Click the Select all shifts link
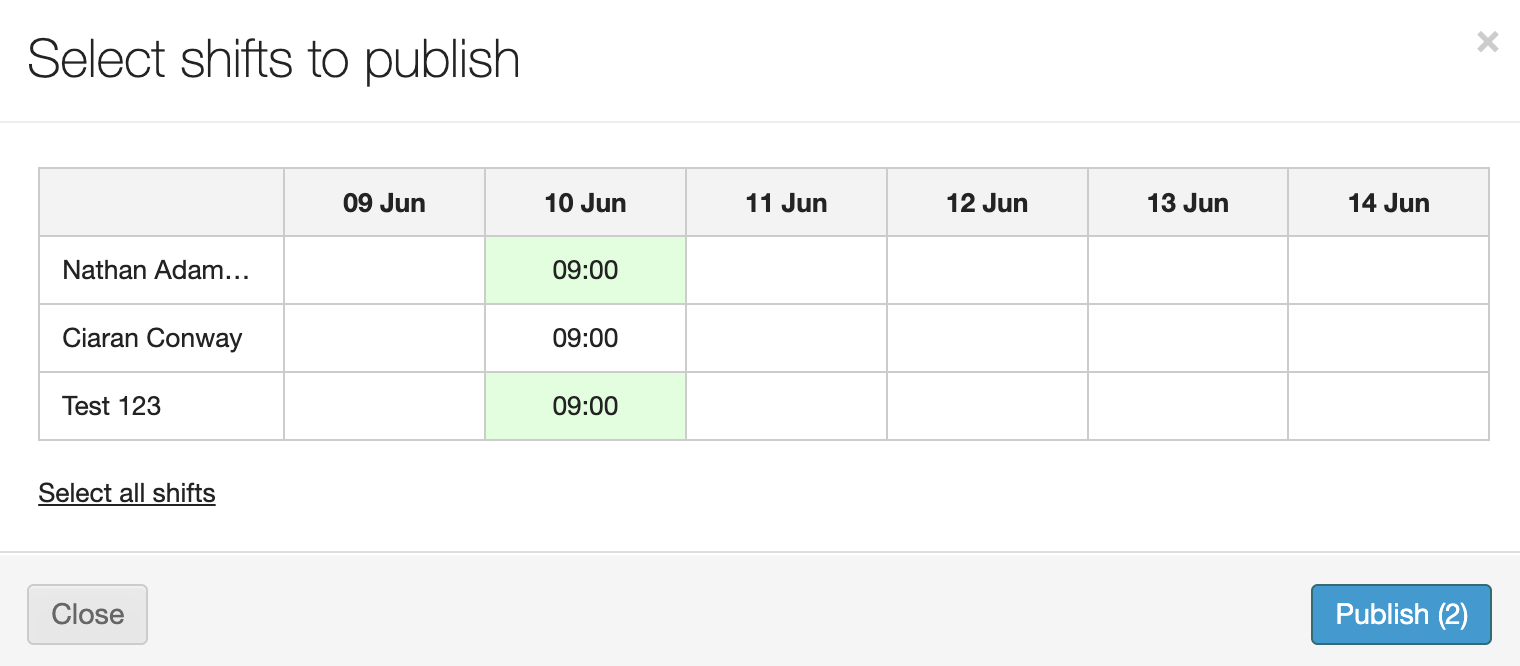This screenshot has height=666, width=1520. point(127,493)
